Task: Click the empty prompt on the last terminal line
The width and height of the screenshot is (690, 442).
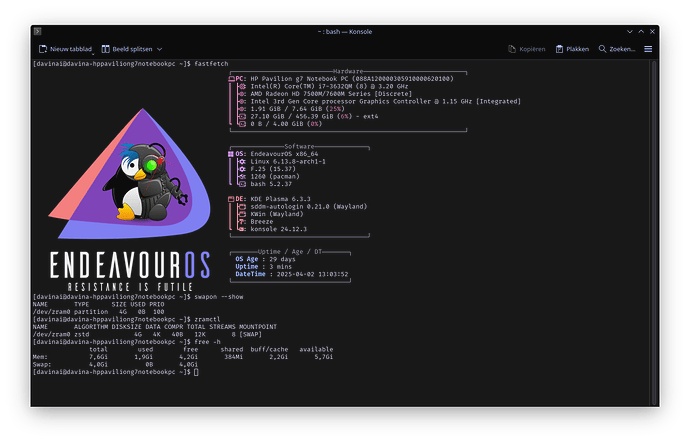Action: (x=196, y=373)
